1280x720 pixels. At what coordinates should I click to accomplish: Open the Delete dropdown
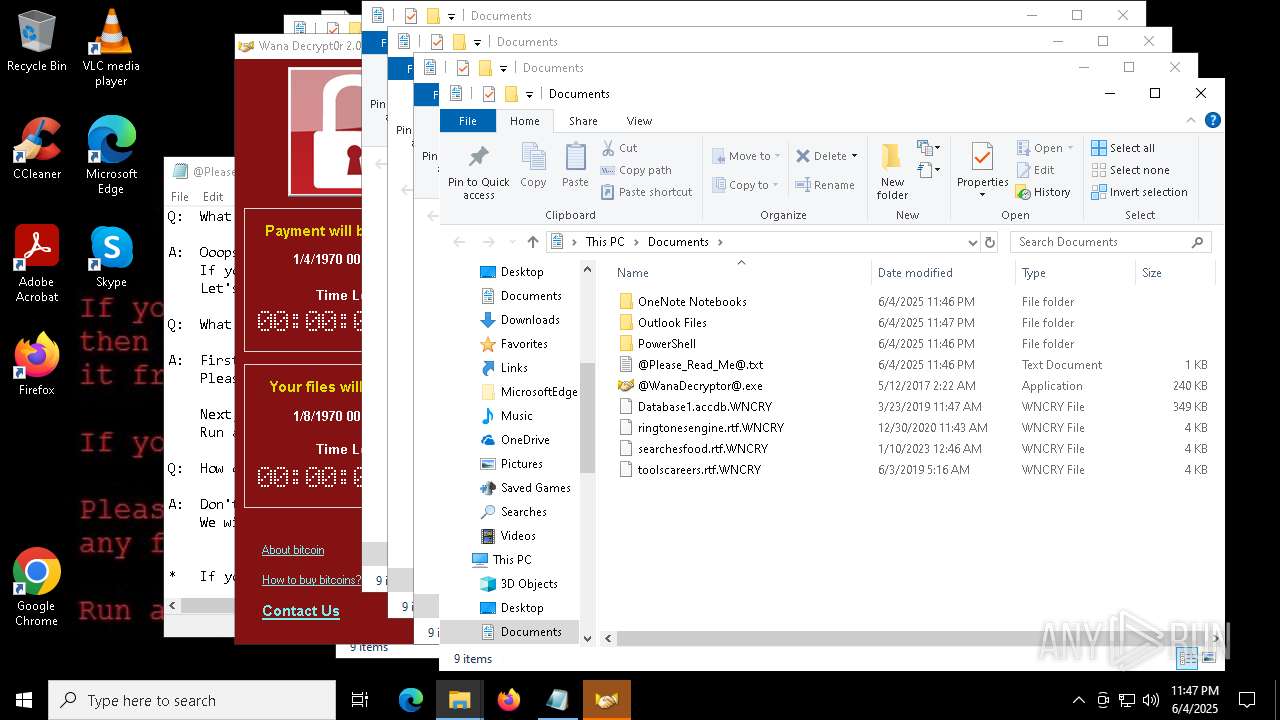(x=826, y=156)
